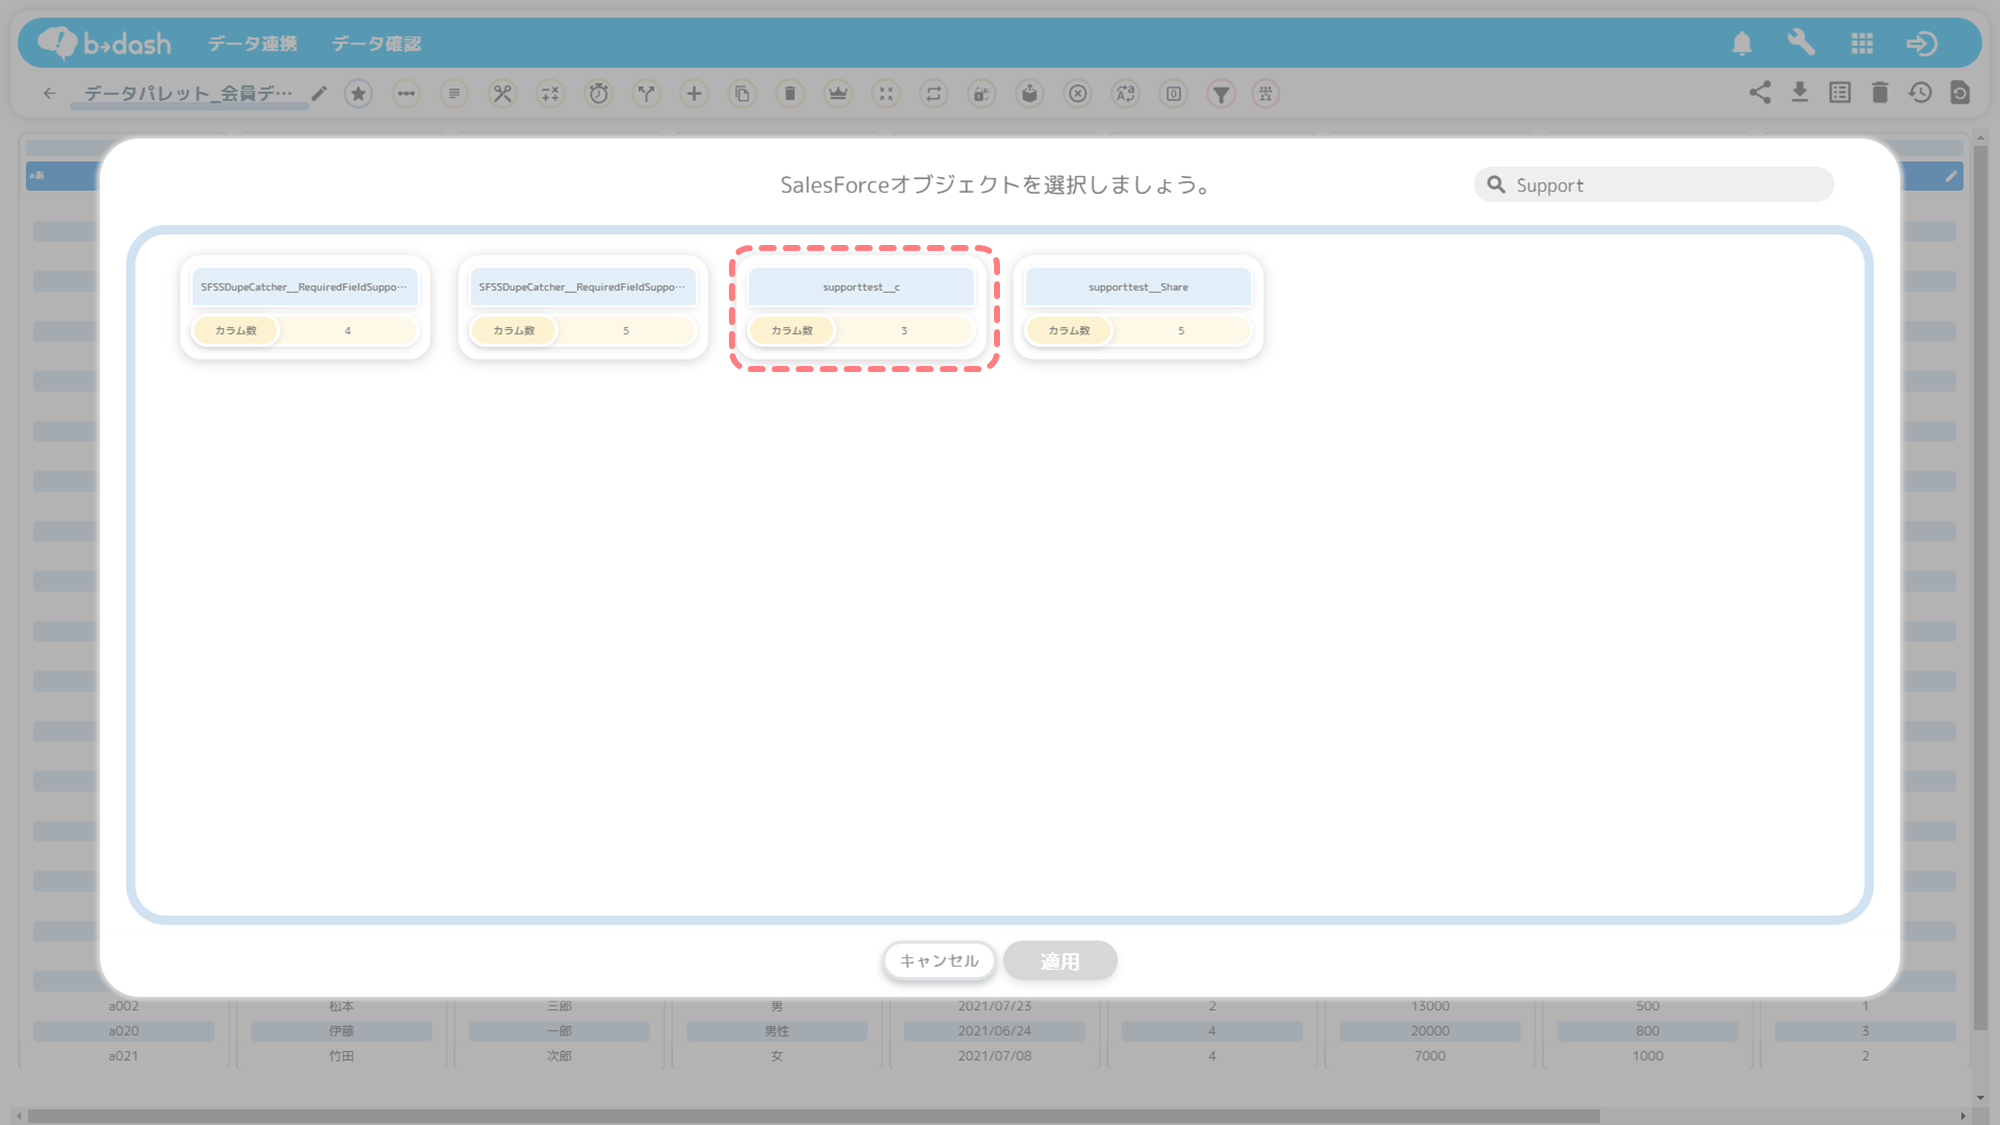Click the plain trash icon beside history
This screenshot has width=2000, height=1125.
[1880, 93]
